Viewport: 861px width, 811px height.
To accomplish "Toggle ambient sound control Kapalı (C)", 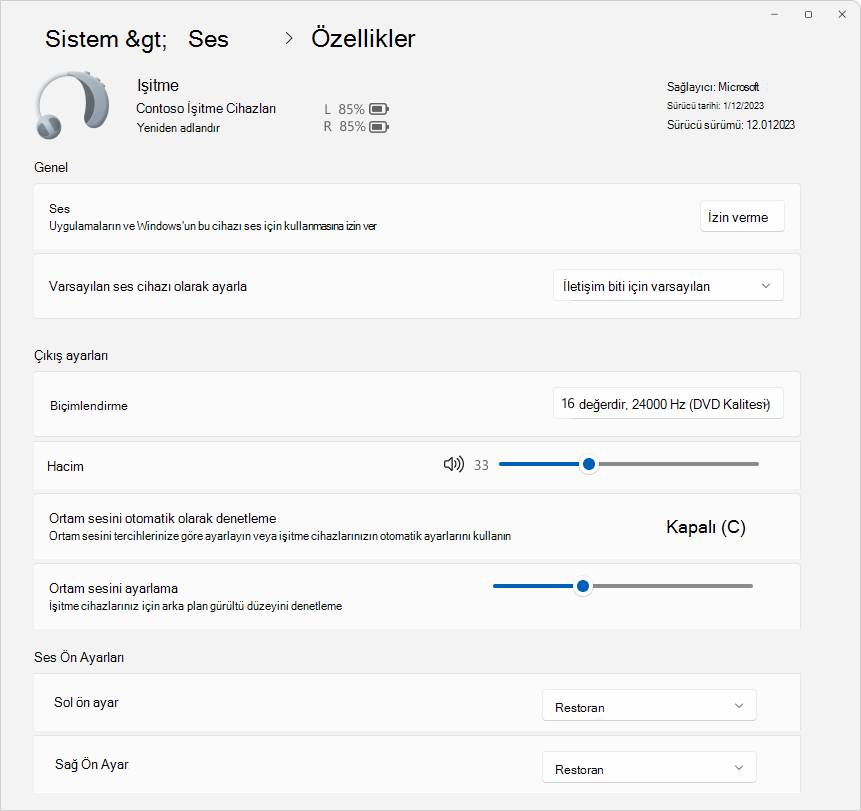I will click(706, 527).
